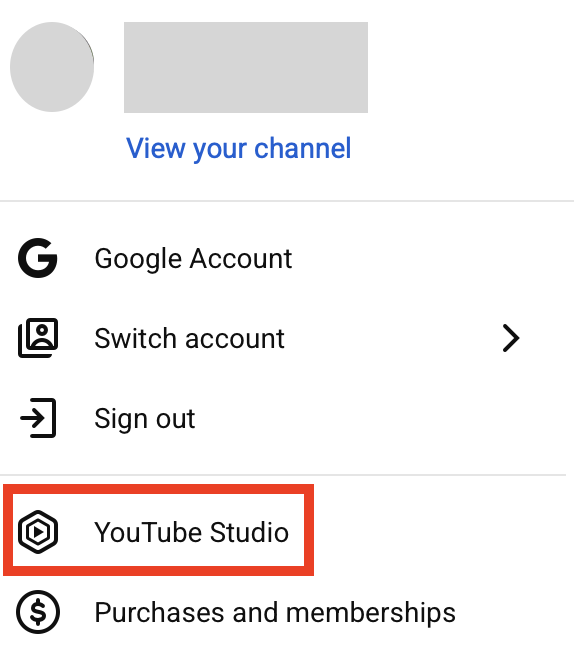
Task: Click the Purchases dollar sign icon
Action: [38, 612]
